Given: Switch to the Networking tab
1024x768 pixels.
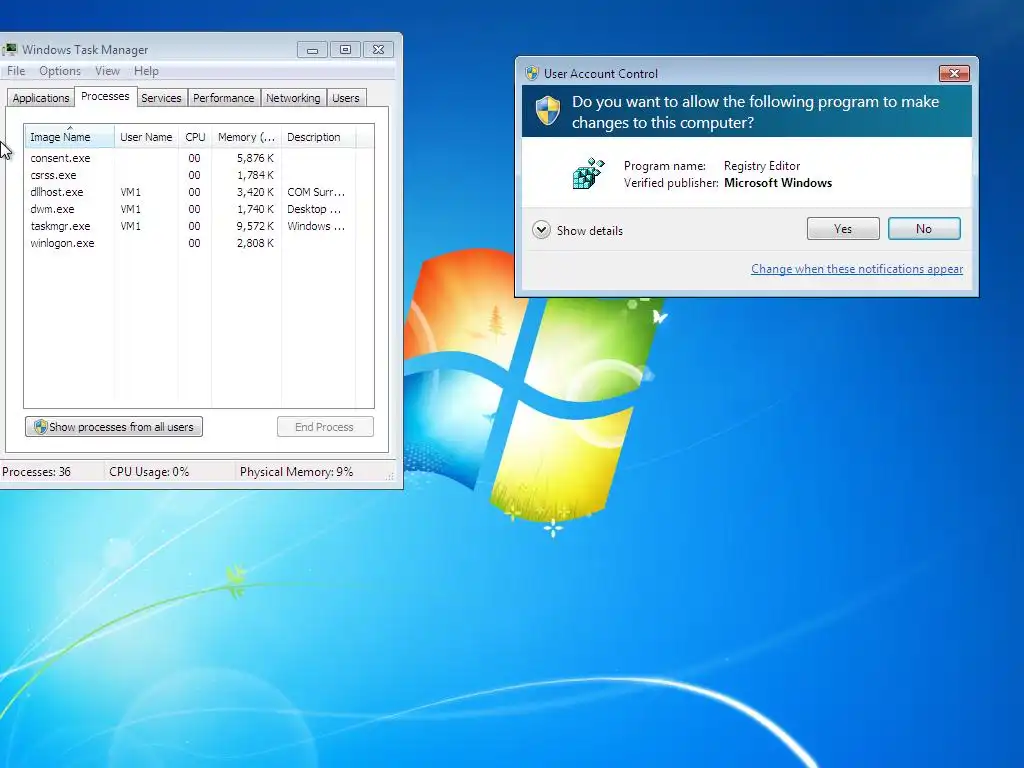Looking at the screenshot, I should pos(293,98).
